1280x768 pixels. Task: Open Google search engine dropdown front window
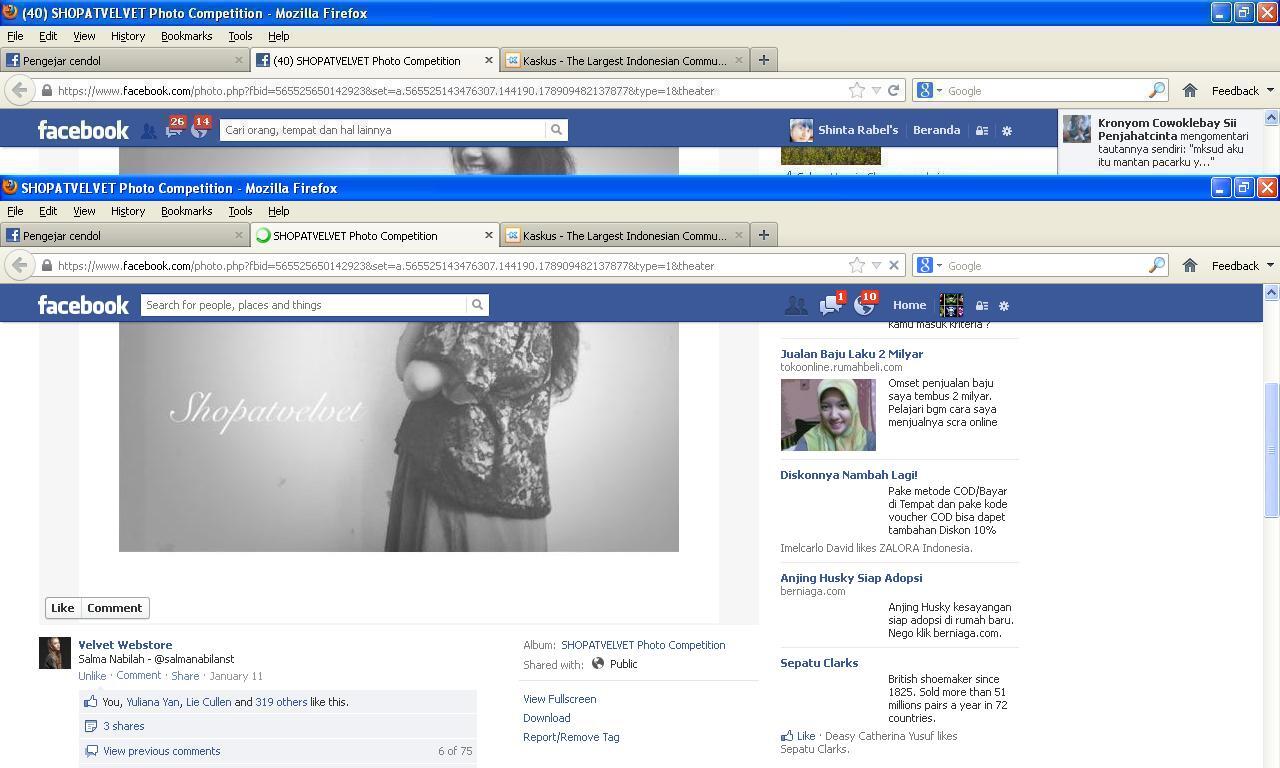929,266
